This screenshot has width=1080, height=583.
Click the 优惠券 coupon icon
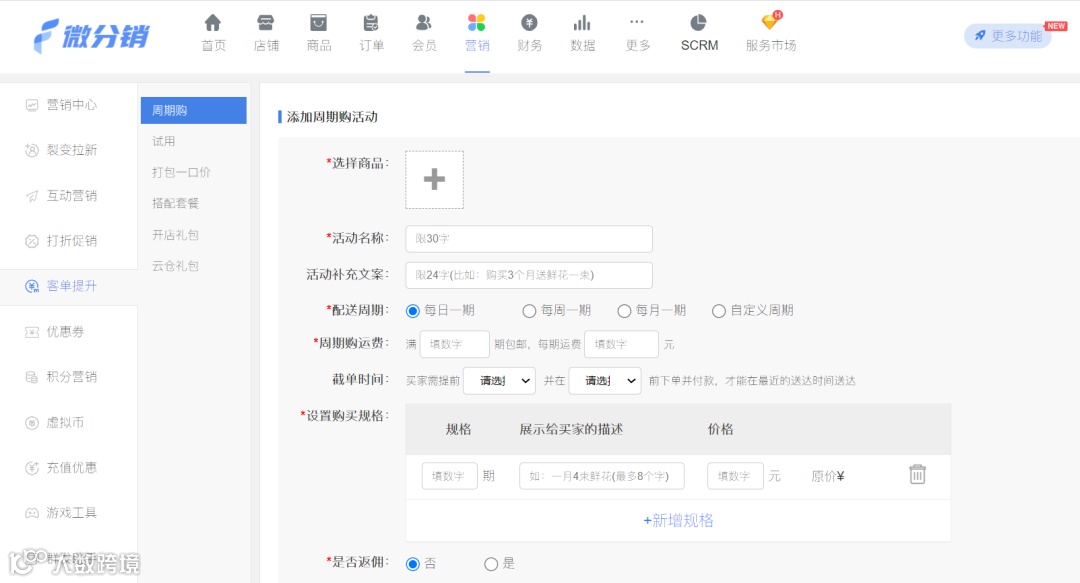click(x=32, y=331)
